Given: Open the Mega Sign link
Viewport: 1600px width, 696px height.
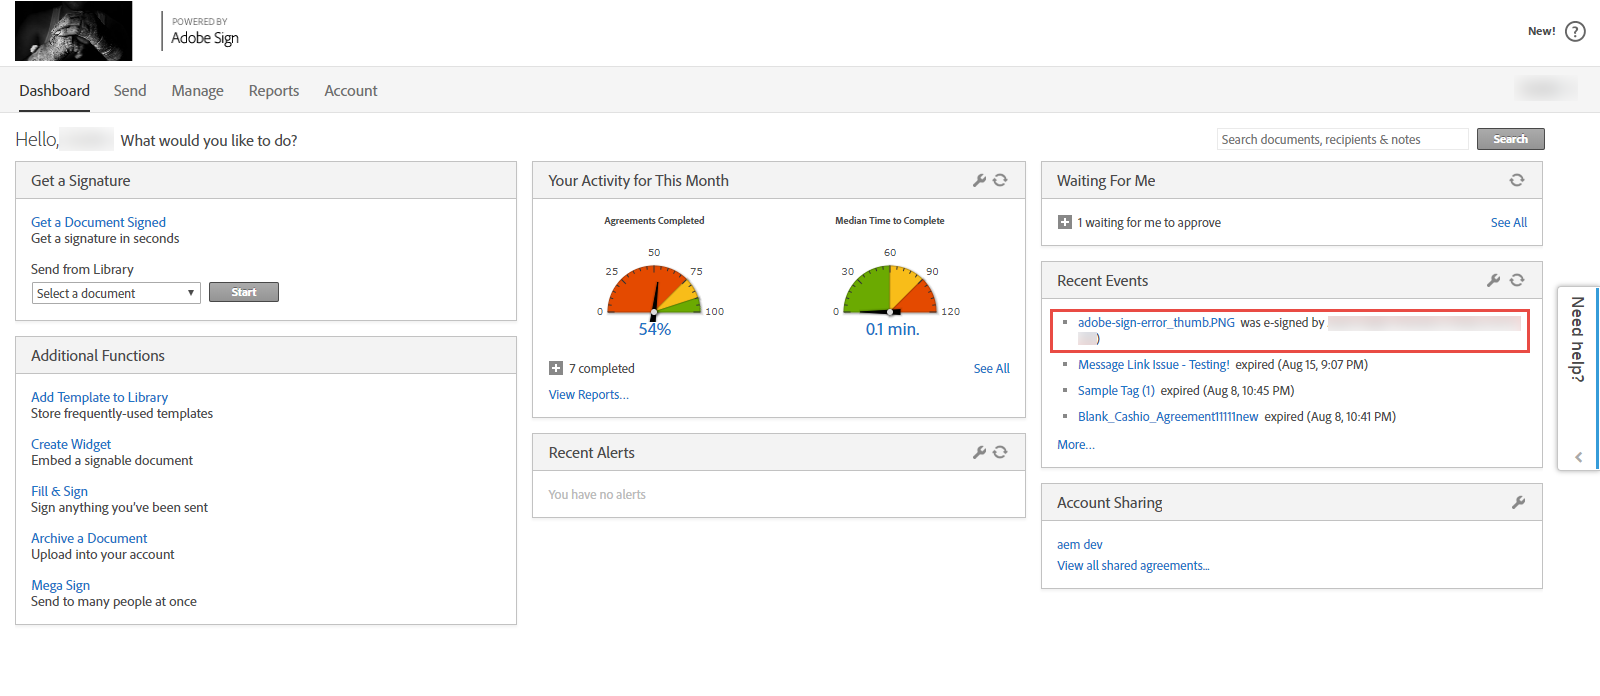Looking at the screenshot, I should 60,585.
